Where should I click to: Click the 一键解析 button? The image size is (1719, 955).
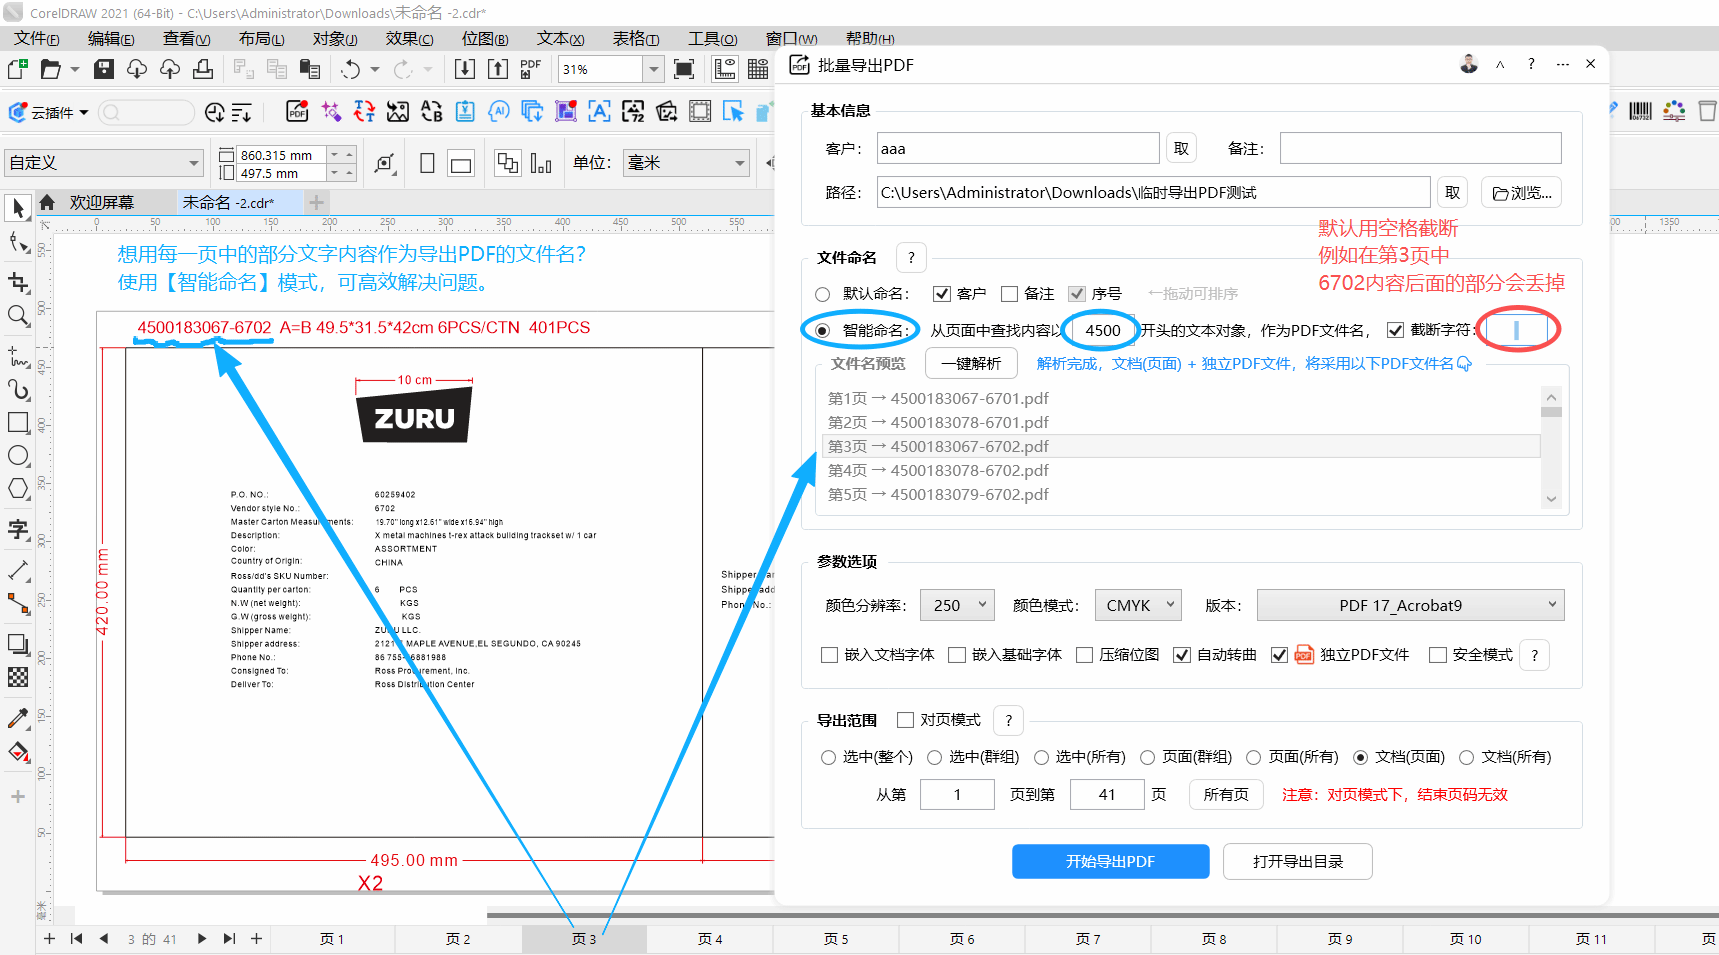pyautogui.click(x=970, y=363)
